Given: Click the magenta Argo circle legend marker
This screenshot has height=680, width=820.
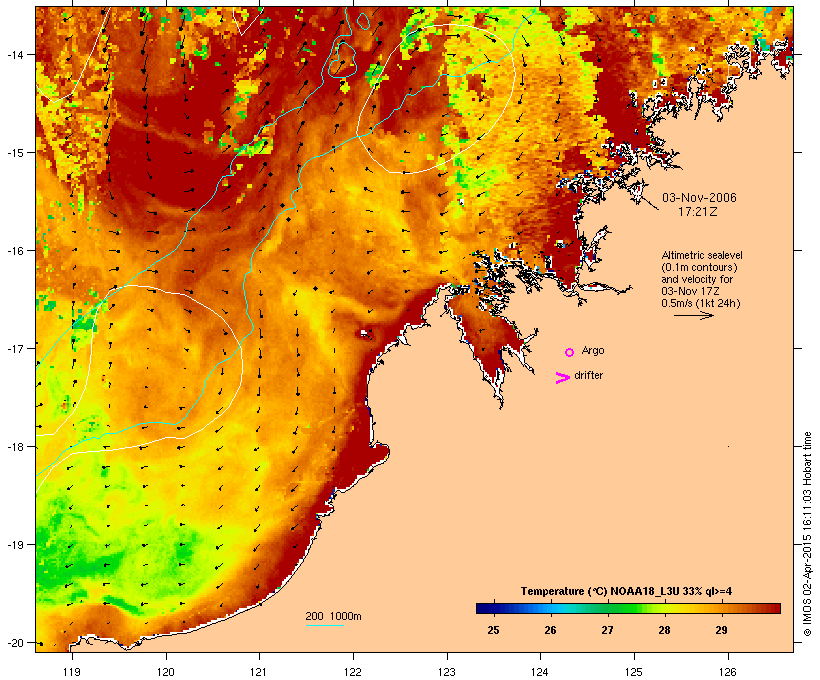Looking at the screenshot, I should click(570, 352).
